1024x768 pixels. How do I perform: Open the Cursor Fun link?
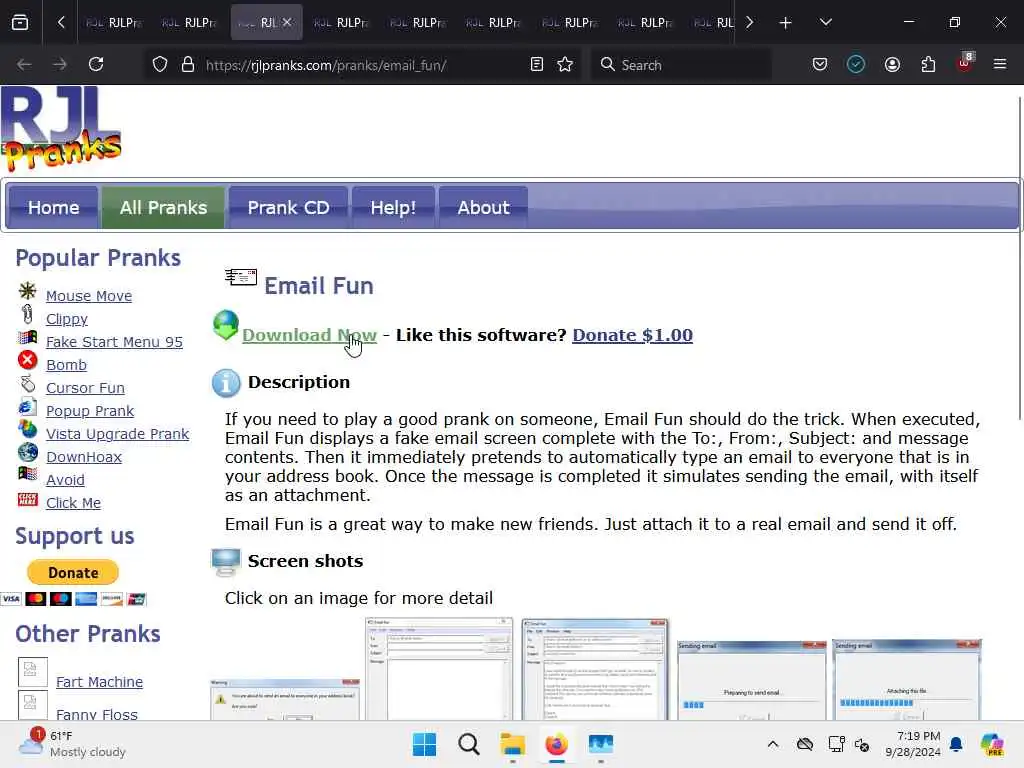point(85,388)
